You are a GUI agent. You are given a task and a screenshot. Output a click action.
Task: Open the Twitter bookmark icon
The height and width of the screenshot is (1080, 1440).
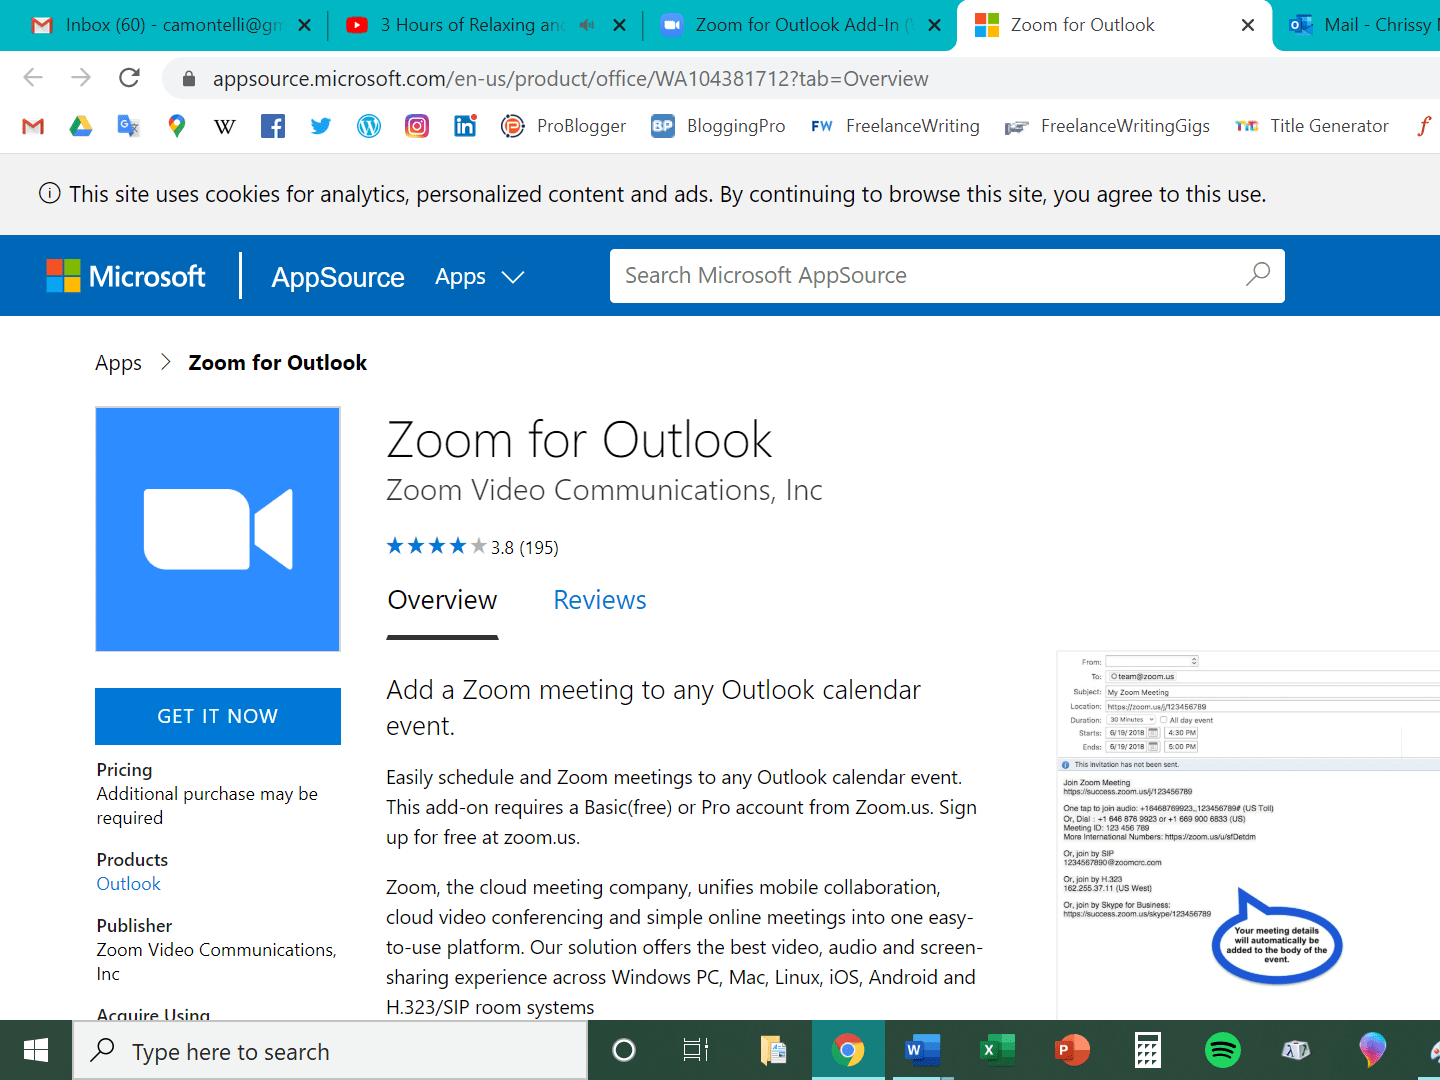click(x=321, y=126)
